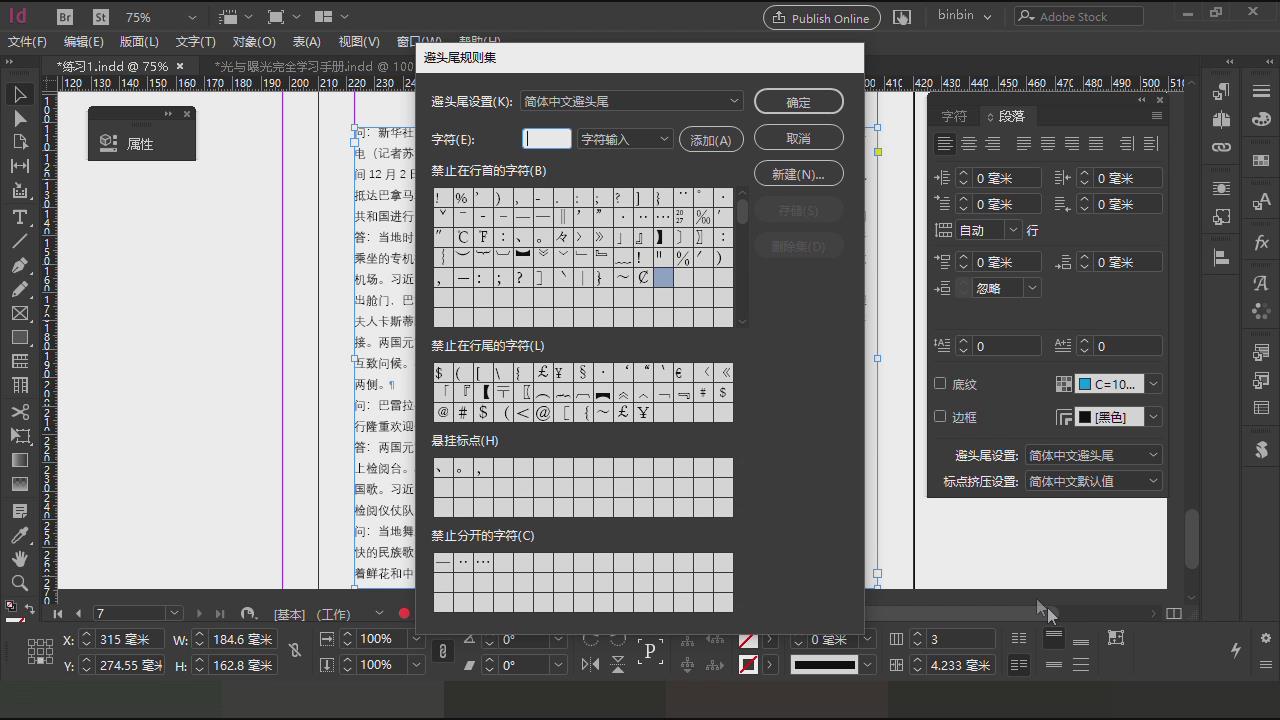Screen dimensions: 1280x720
Task: Activate the Zoom magnifier tool
Action: coord(19,583)
